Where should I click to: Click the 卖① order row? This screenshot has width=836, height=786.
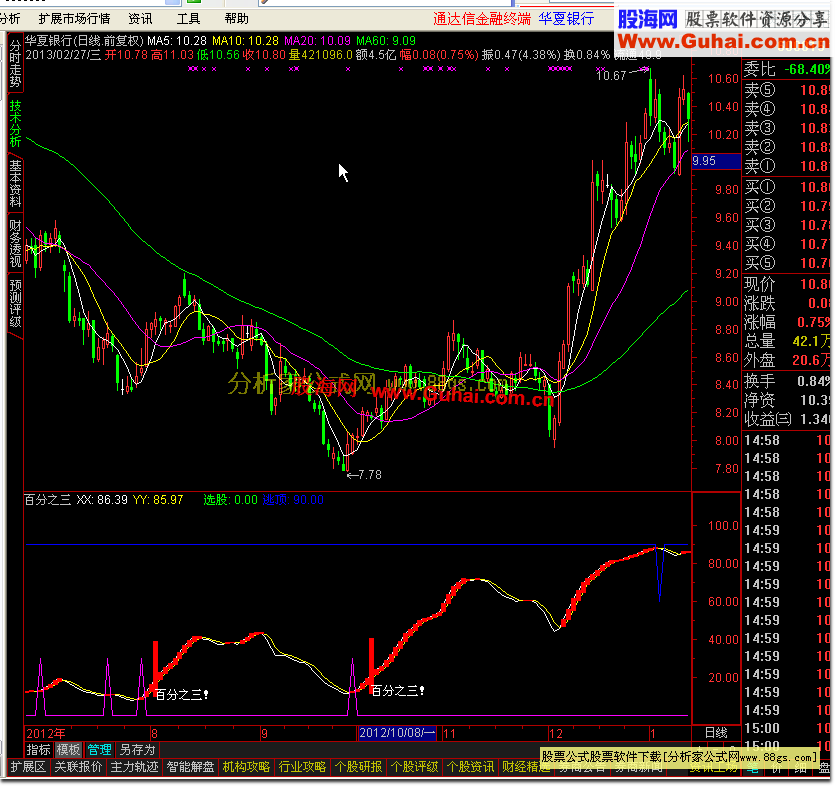pos(786,166)
